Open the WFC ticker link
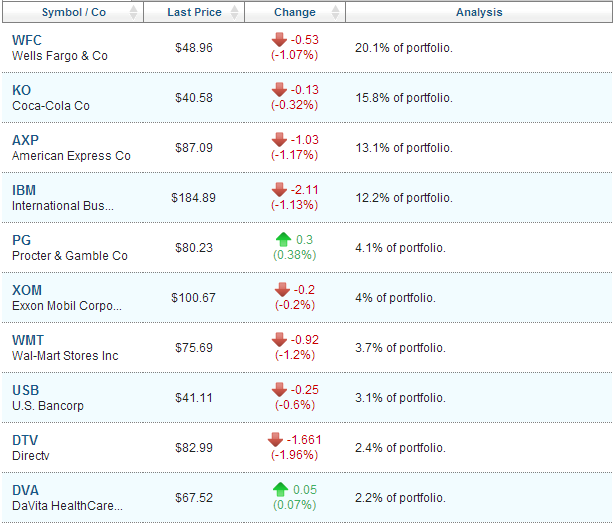Screen dimensions: 615x524 pyautogui.click(x=27, y=40)
